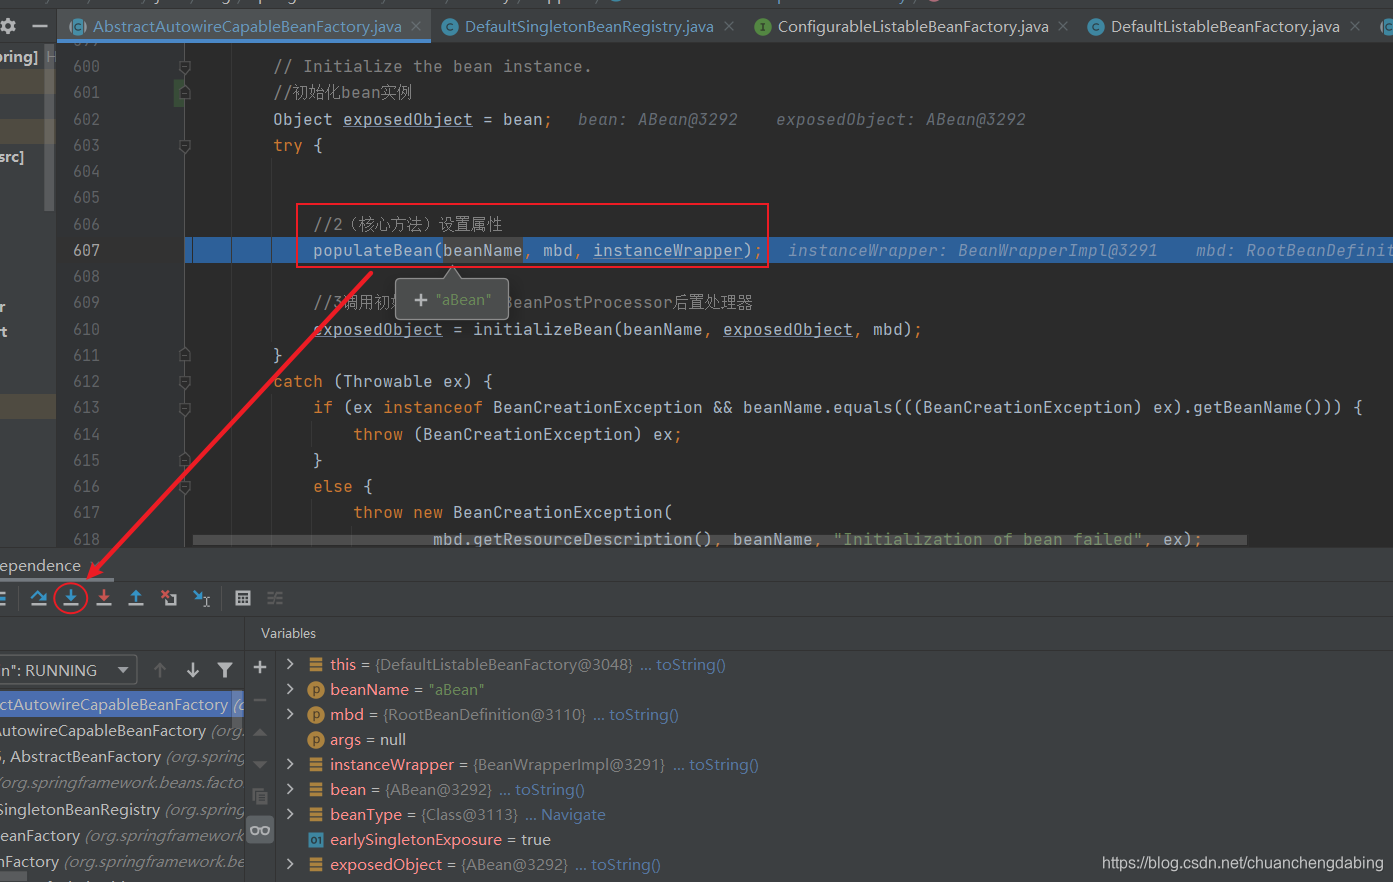1393x882 pixels.
Task: Close DefaultListableBeanFactory.java tab
Action: (x=1354, y=27)
